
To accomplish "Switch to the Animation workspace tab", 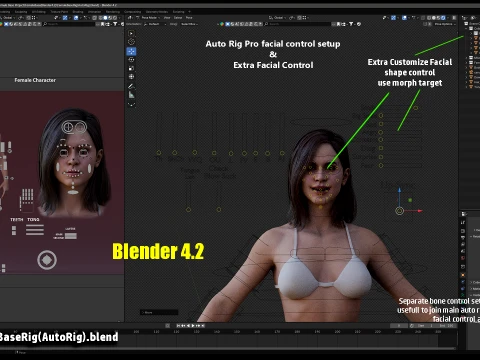I will [x=94, y=12].
